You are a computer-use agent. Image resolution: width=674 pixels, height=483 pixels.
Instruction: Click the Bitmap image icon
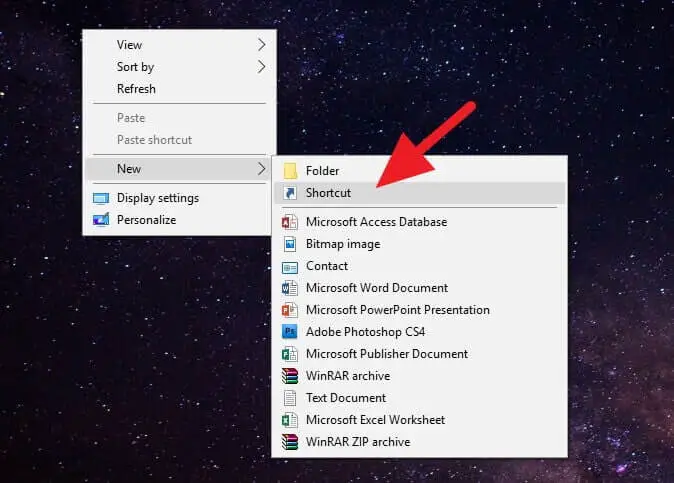pyautogui.click(x=290, y=244)
